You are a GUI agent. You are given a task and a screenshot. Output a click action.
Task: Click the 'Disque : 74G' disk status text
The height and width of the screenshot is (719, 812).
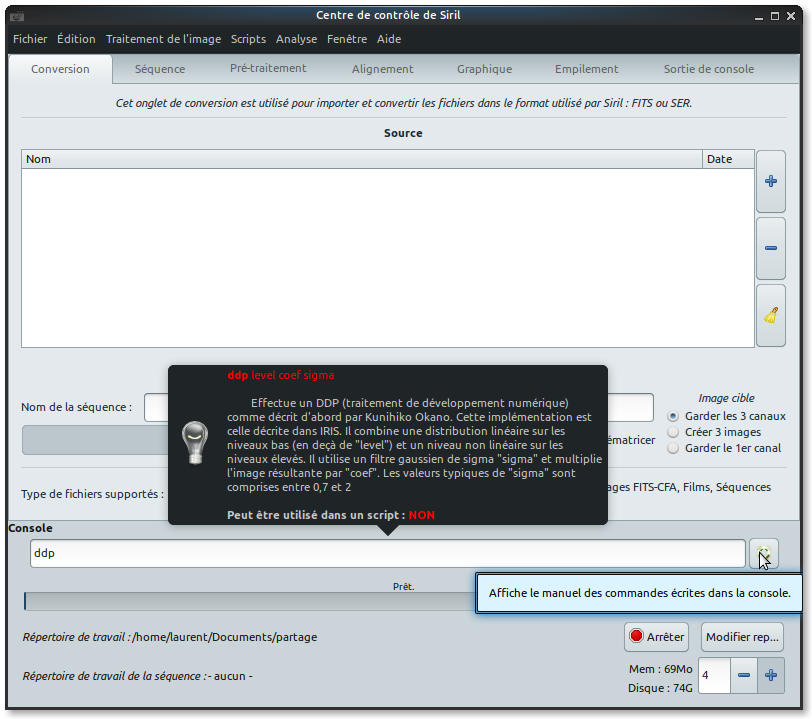pos(660,688)
